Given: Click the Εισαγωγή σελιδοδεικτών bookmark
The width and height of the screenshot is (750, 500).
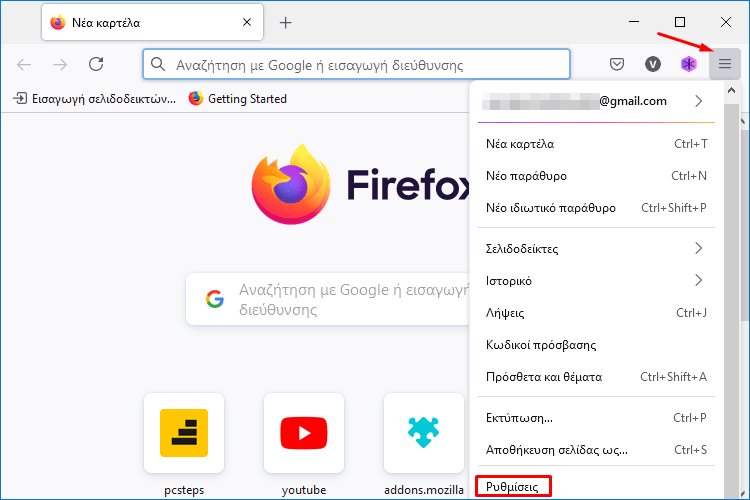Looking at the screenshot, I should (x=94, y=99).
